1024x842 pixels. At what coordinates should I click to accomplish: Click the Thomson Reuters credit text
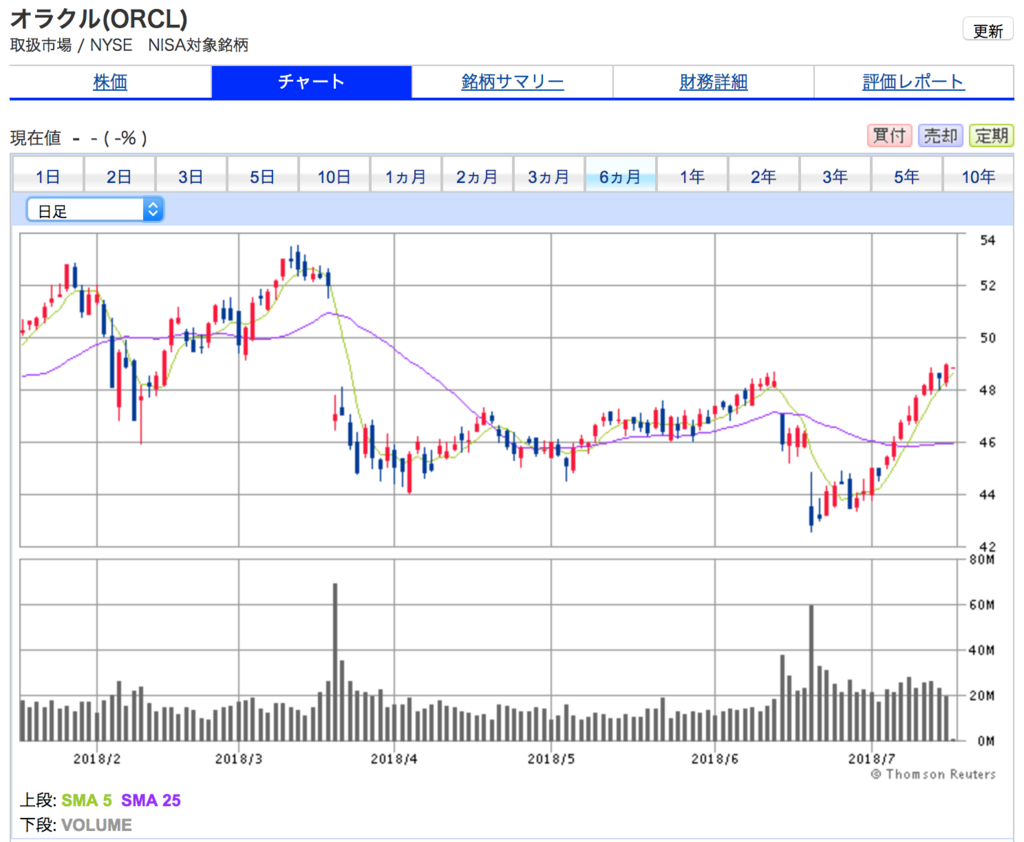[x=934, y=773]
